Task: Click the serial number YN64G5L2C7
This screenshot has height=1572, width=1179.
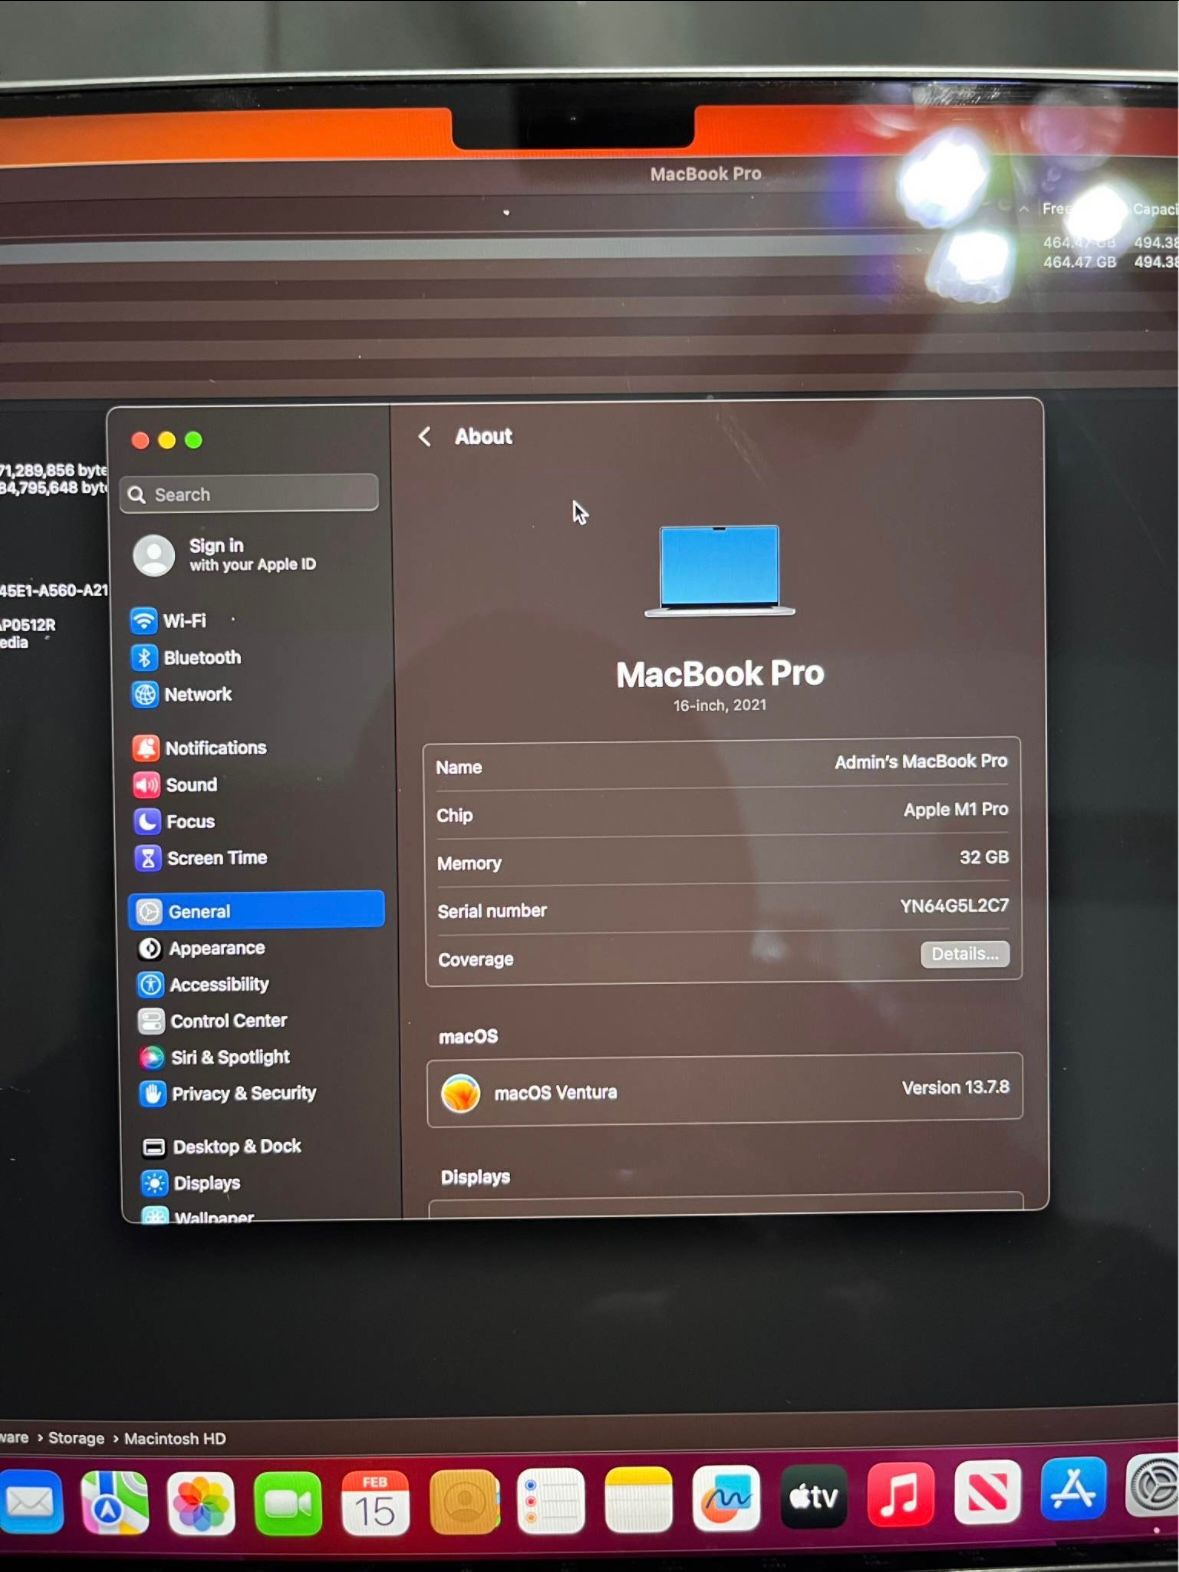Action: [954, 906]
